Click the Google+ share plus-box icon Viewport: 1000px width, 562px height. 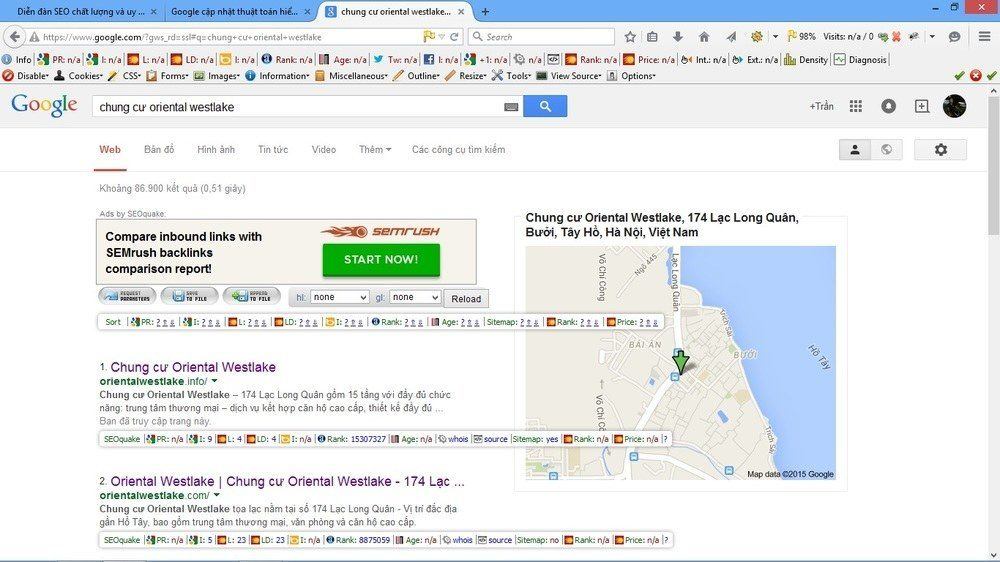922,107
